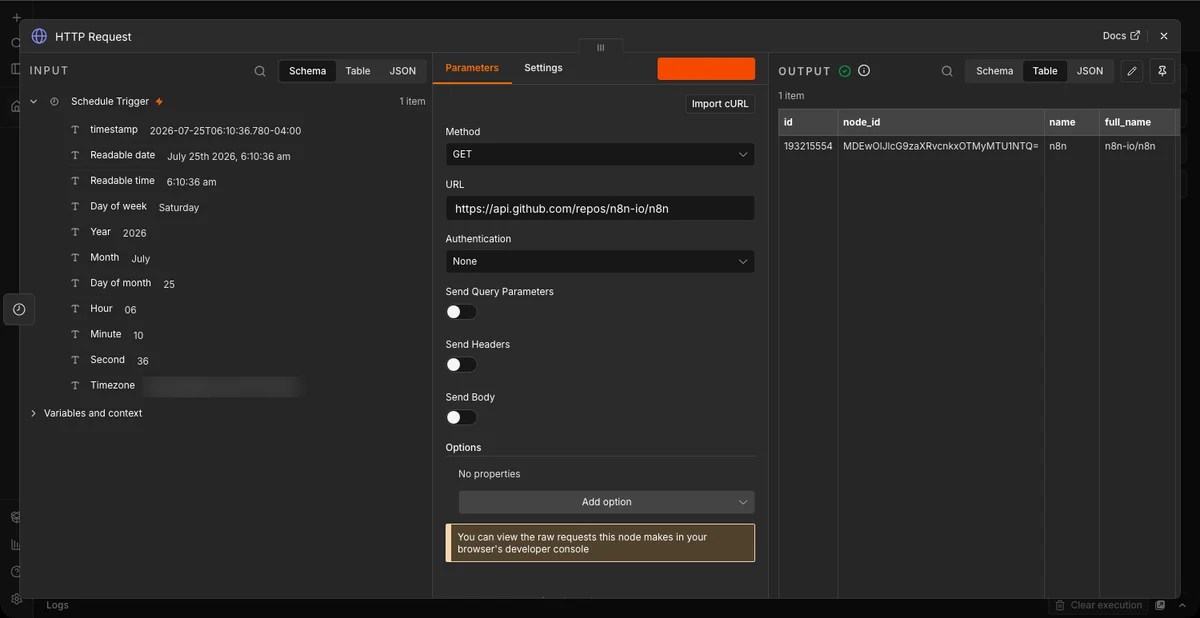Select the JSON view in INPUT panel
Image resolution: width=1200 pixels, height=618 pixels.
(x=403, y=71)
